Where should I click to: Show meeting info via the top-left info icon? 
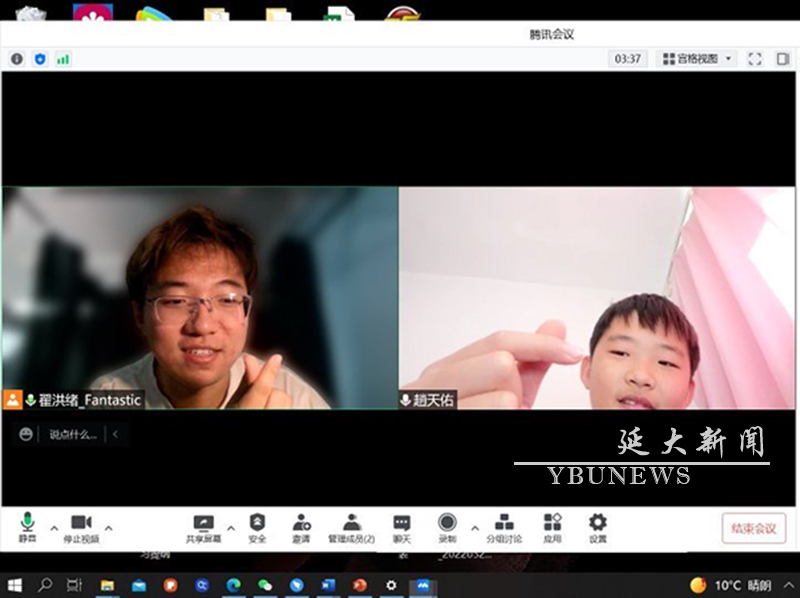click(x=17, y=59)
